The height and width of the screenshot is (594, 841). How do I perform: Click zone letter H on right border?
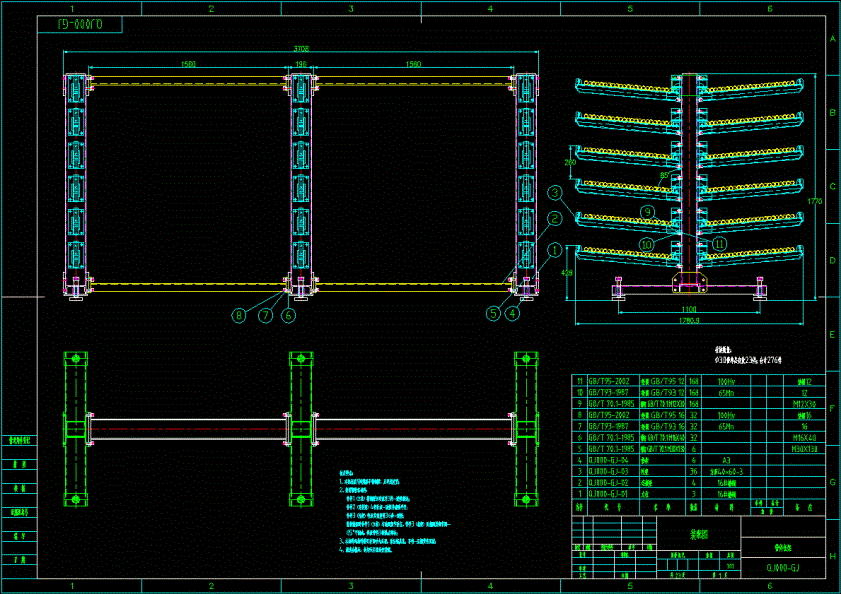pos(833,556)
